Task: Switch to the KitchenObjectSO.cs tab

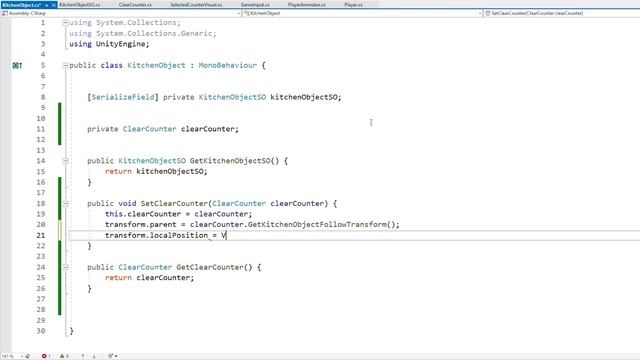Action: point(79,4)
